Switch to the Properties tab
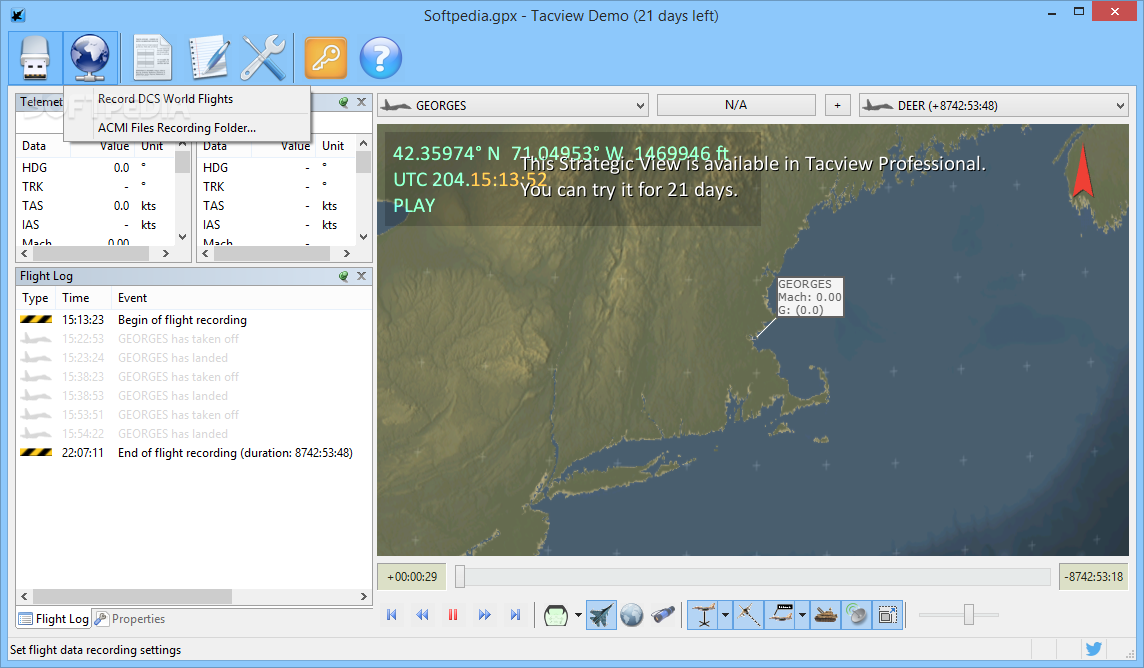 tap(131, 618)
